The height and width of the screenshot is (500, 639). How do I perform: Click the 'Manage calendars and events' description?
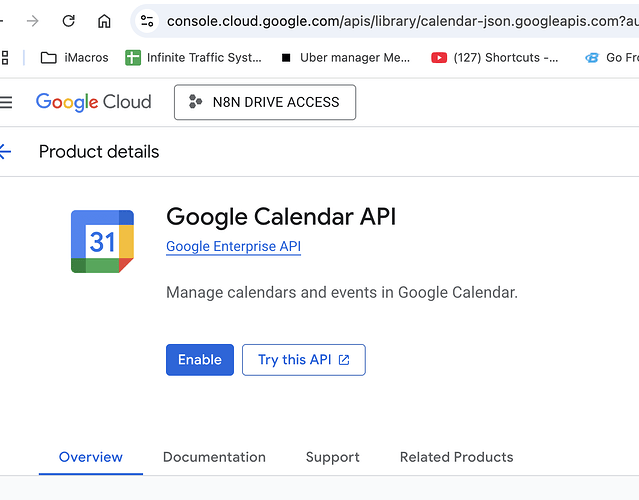(x=342, y=293)
